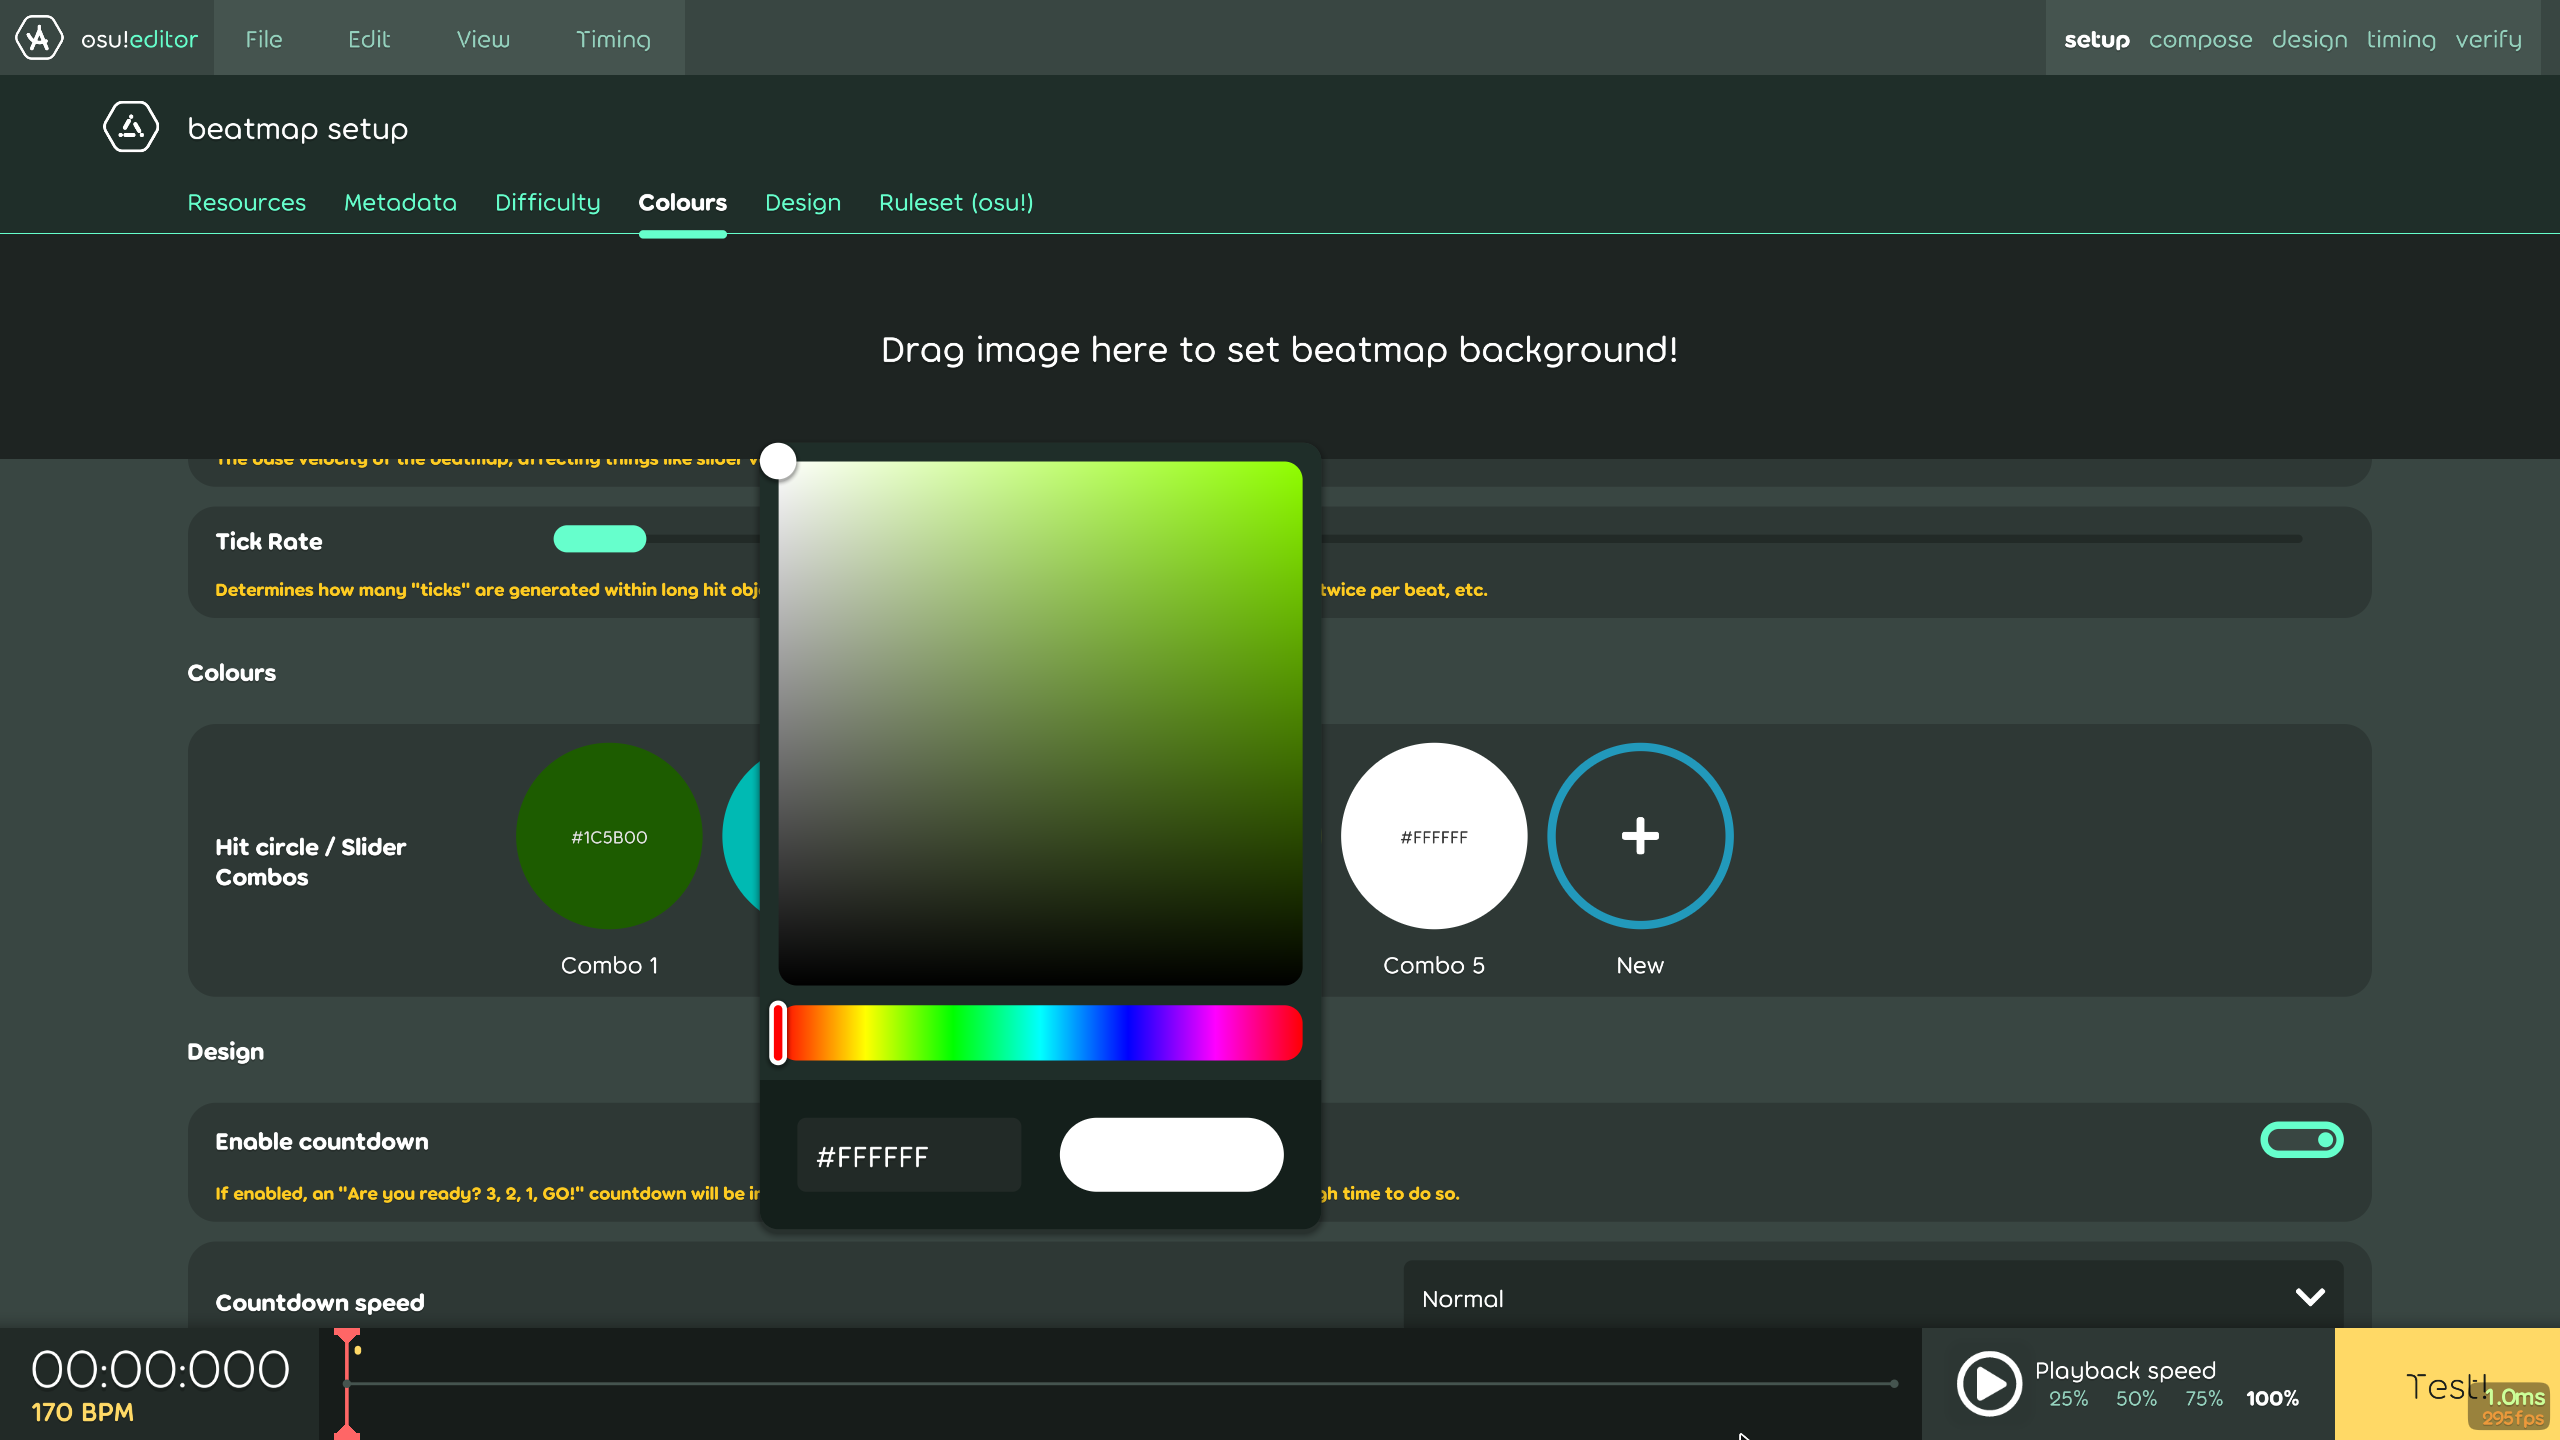The height and width of the screenshot is (1440, 2560).
Task: Add a new combo colour with the plus icon
Action: click(x=1638, y=836)
